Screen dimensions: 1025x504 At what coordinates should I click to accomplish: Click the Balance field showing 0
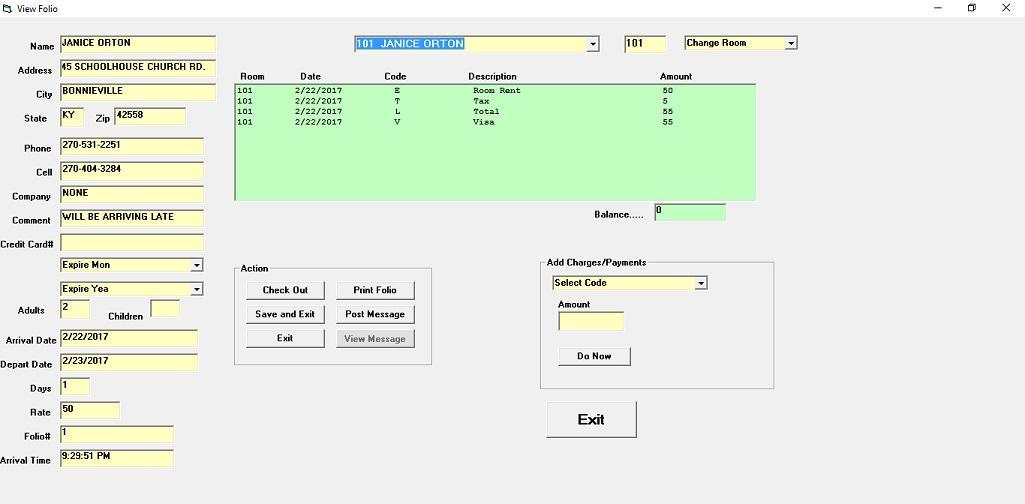click(x=690, y=212)
